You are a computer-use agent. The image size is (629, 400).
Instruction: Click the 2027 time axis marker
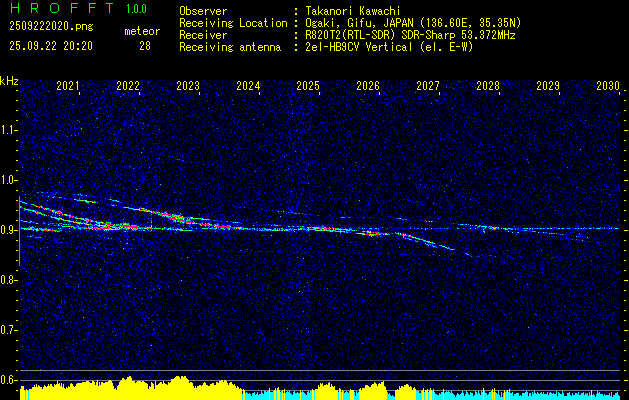[x=428, y=85]
